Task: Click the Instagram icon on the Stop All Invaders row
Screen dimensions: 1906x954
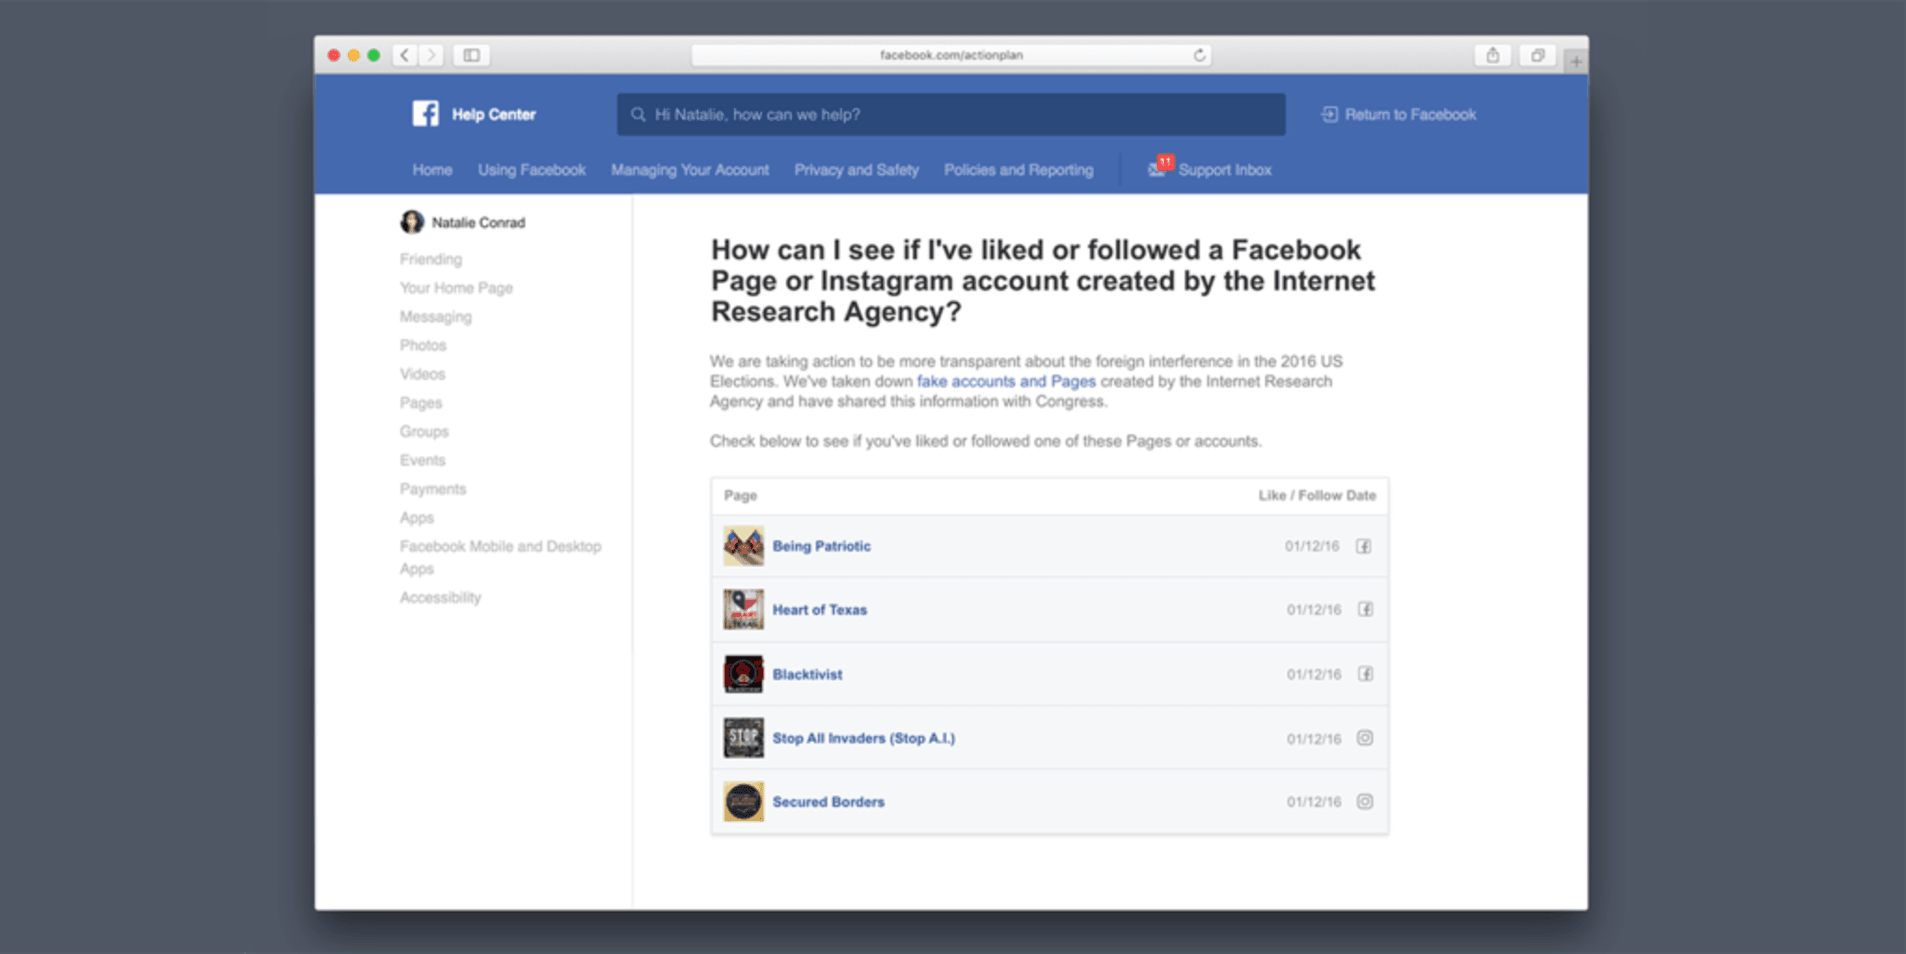Action: pyautogui.click(x=1365, y=737)
